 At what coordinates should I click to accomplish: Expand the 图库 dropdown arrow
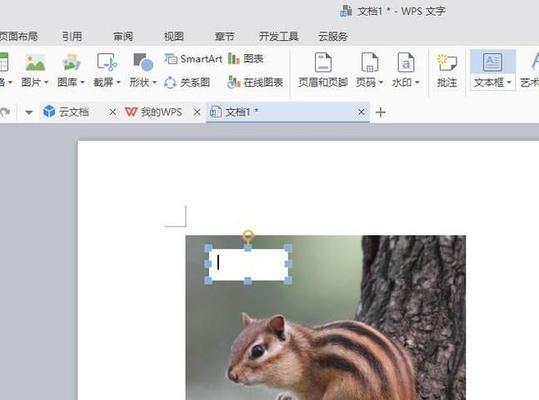[82, 82]
